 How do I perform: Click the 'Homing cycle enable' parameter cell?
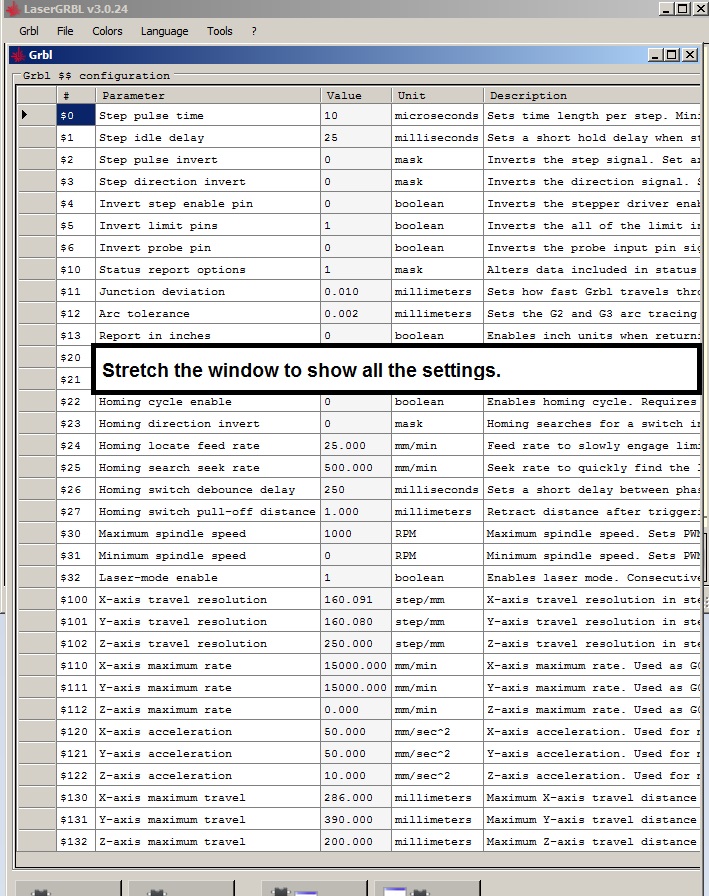[208, 402]
